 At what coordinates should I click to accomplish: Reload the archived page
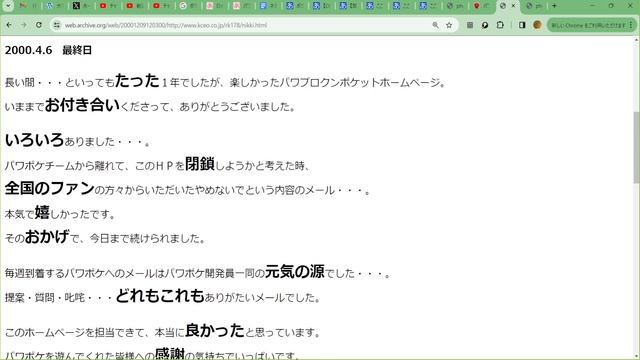point(39,25)
